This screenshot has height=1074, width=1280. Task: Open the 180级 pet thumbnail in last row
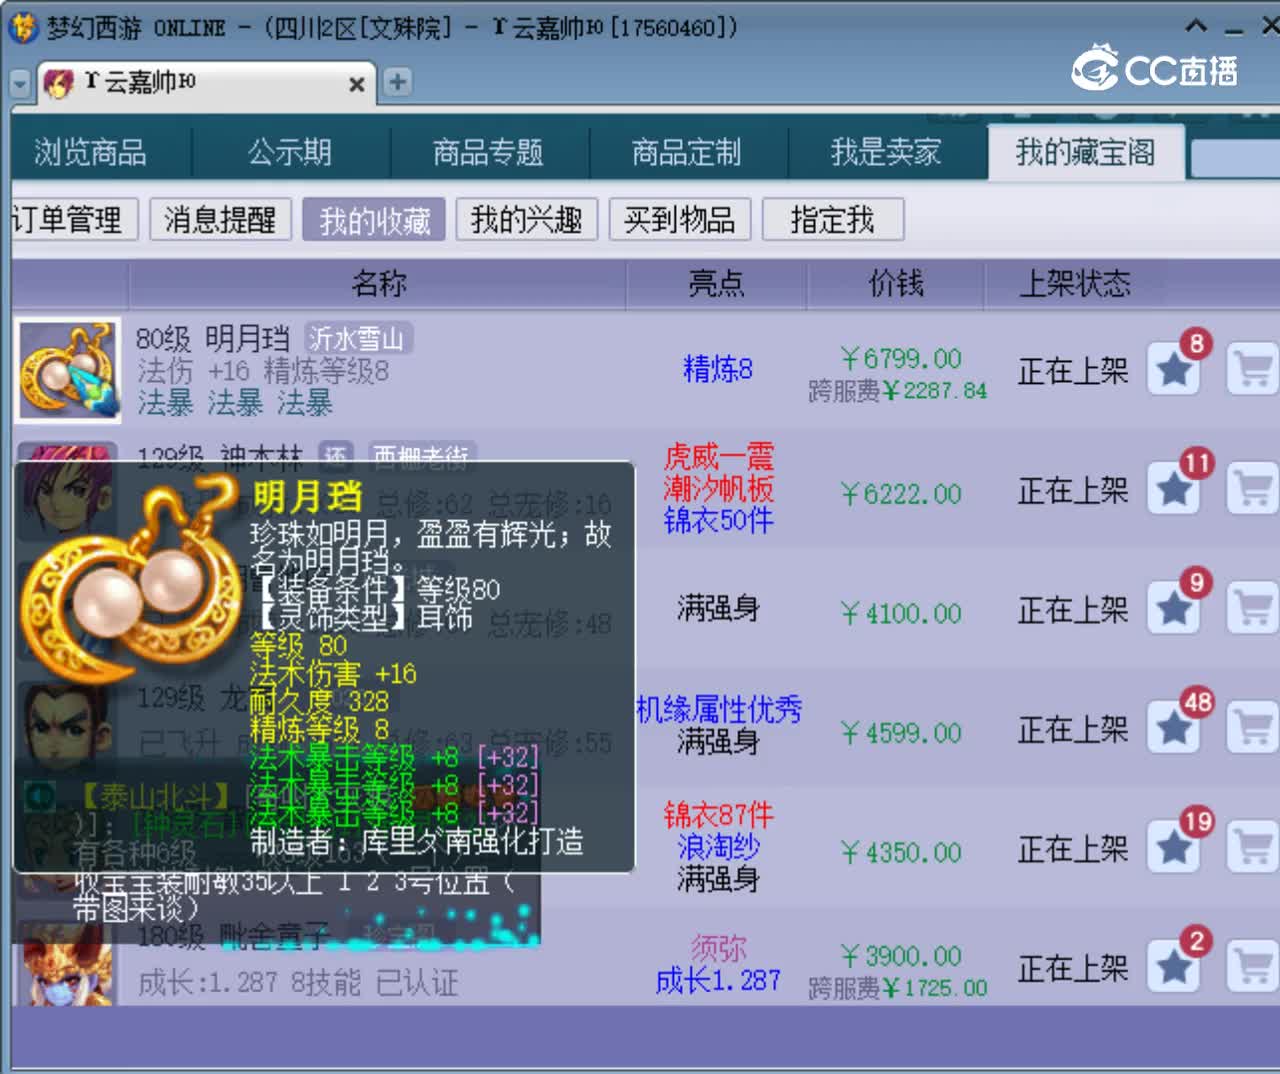click(68, 965)
